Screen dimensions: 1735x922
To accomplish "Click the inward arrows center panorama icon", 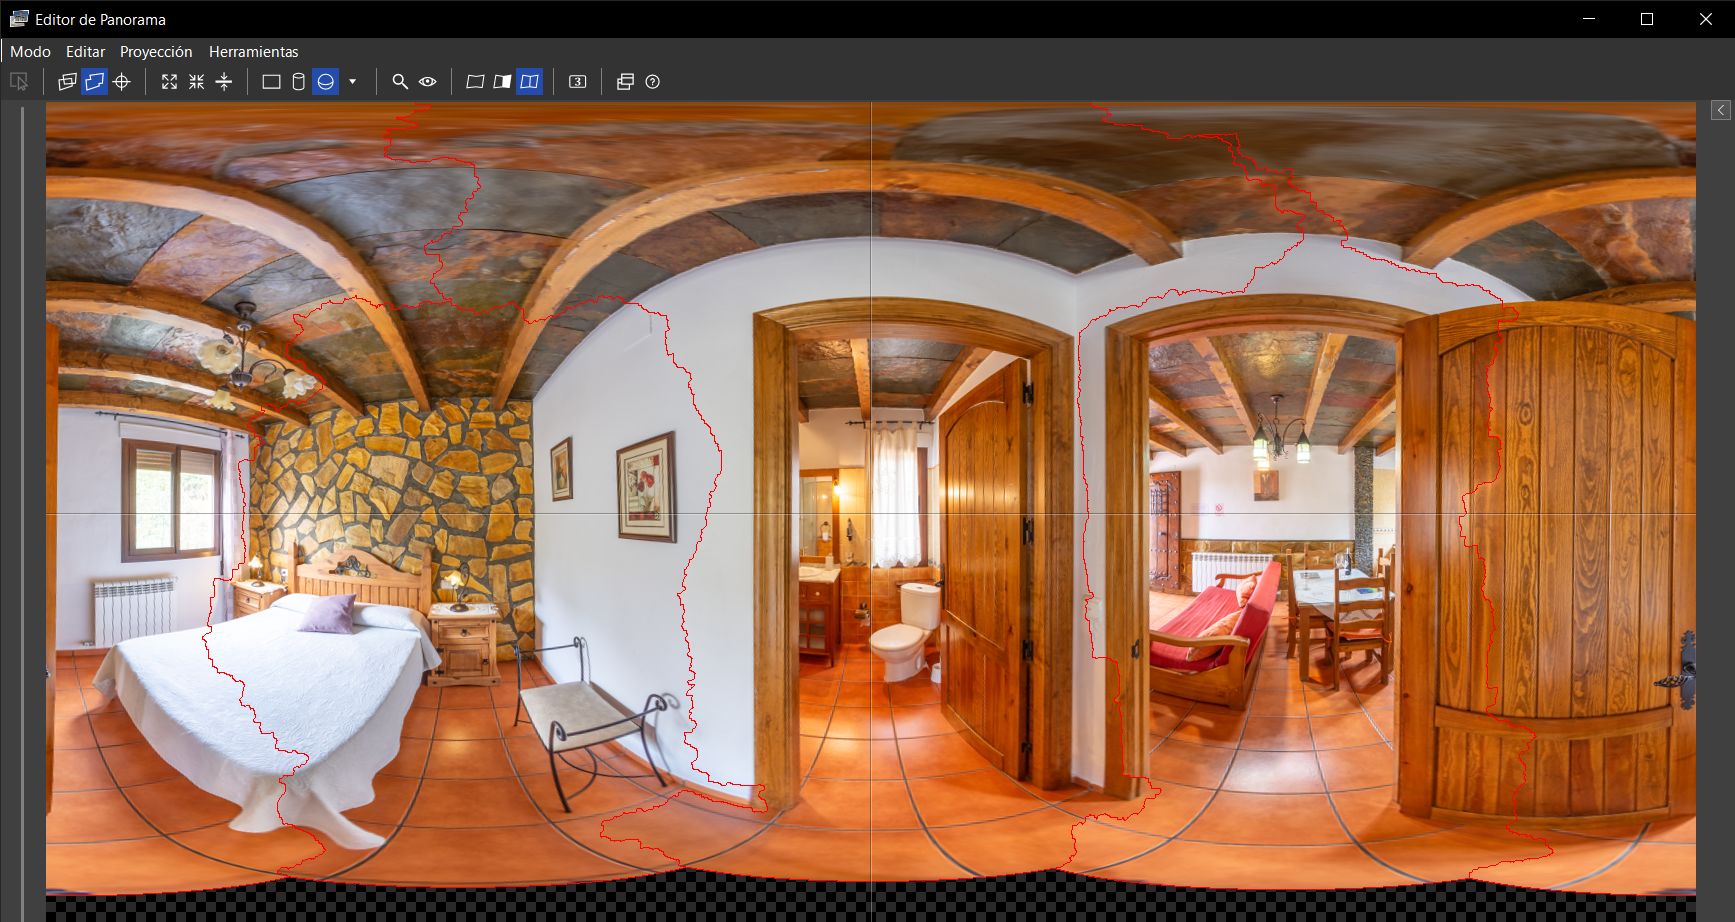I will [x=196, y=82].
